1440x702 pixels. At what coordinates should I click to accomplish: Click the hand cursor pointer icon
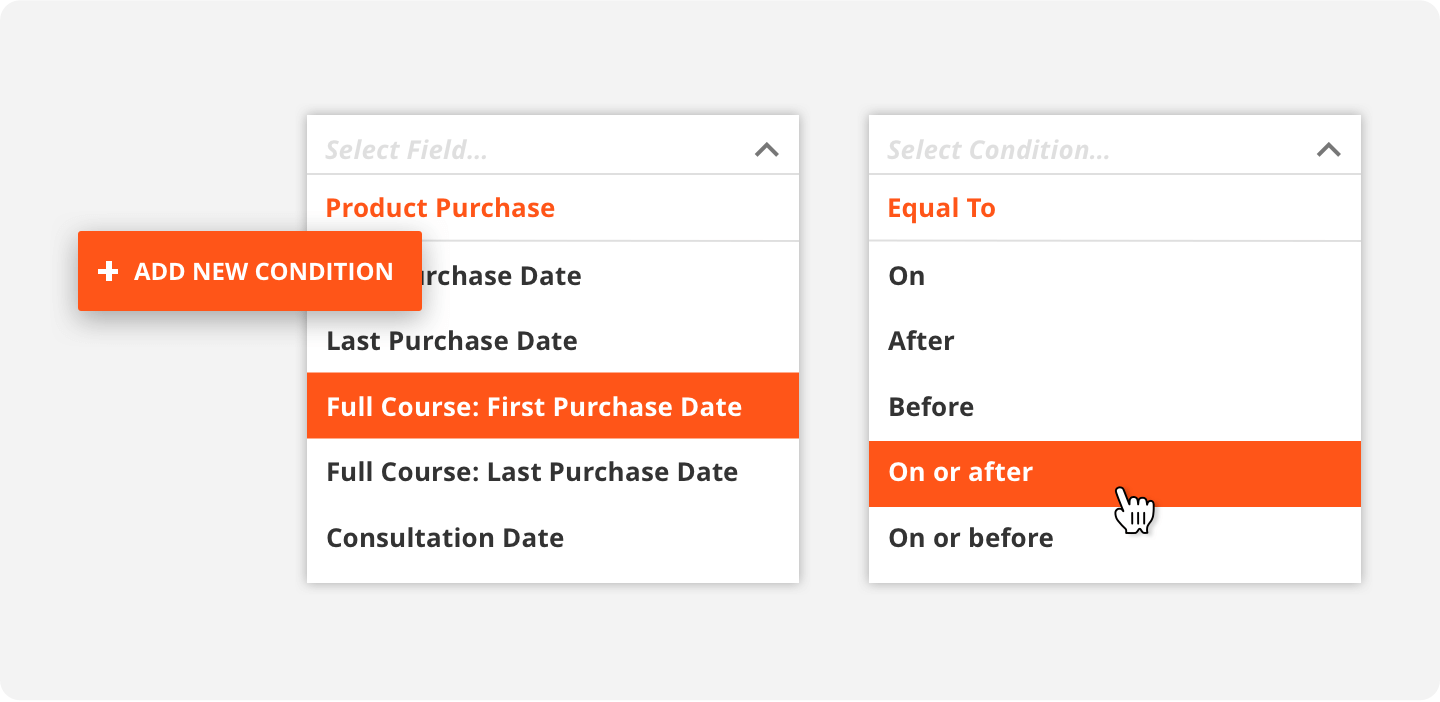point(1135,508)
